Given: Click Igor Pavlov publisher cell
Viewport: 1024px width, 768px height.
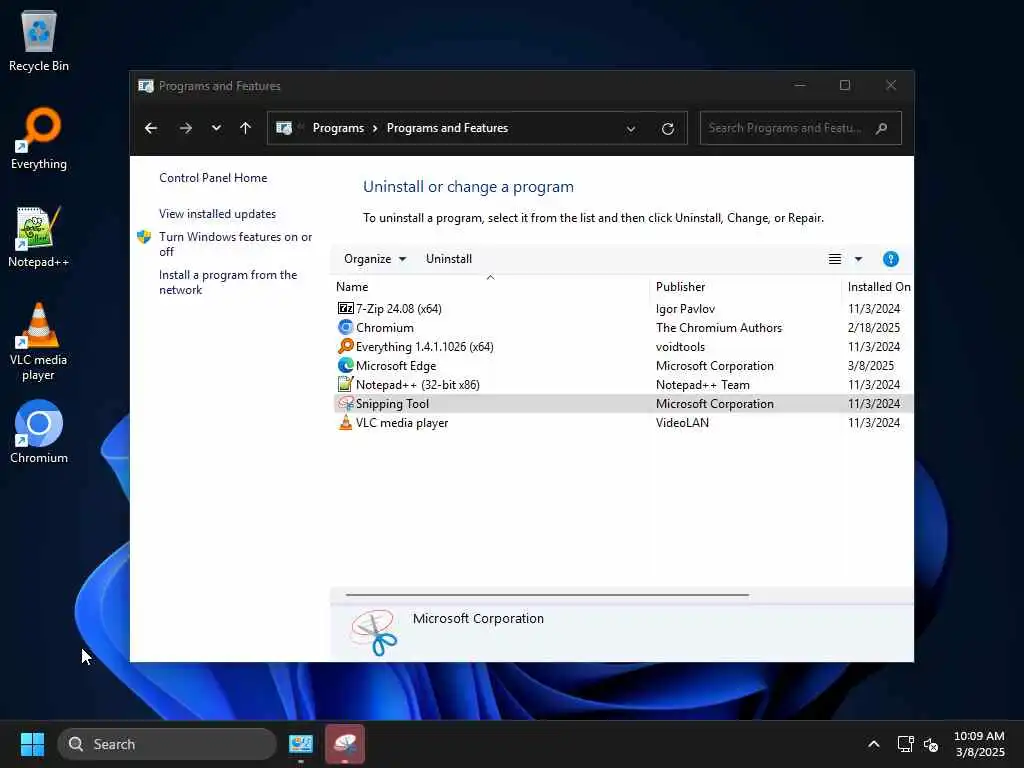Looking at the screenshot, I should point(686,308).
